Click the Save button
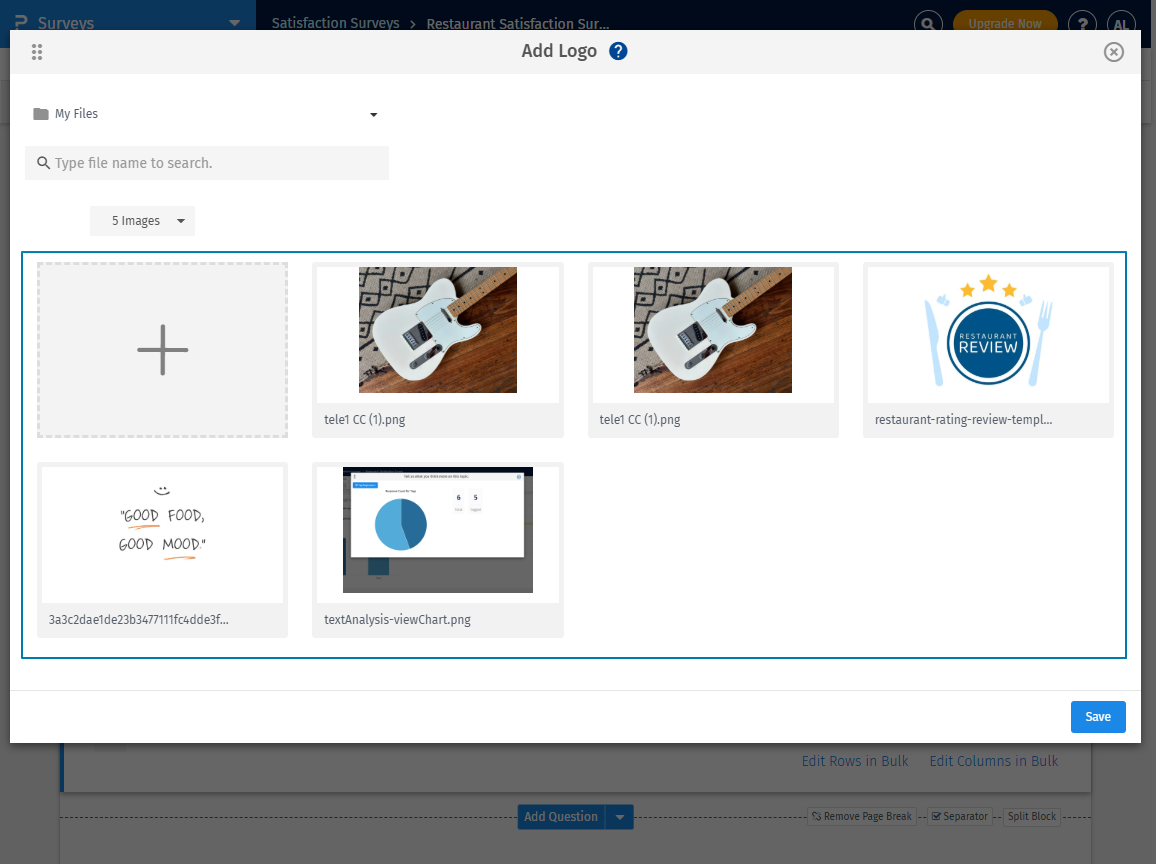 click(x=1098, y=717)
